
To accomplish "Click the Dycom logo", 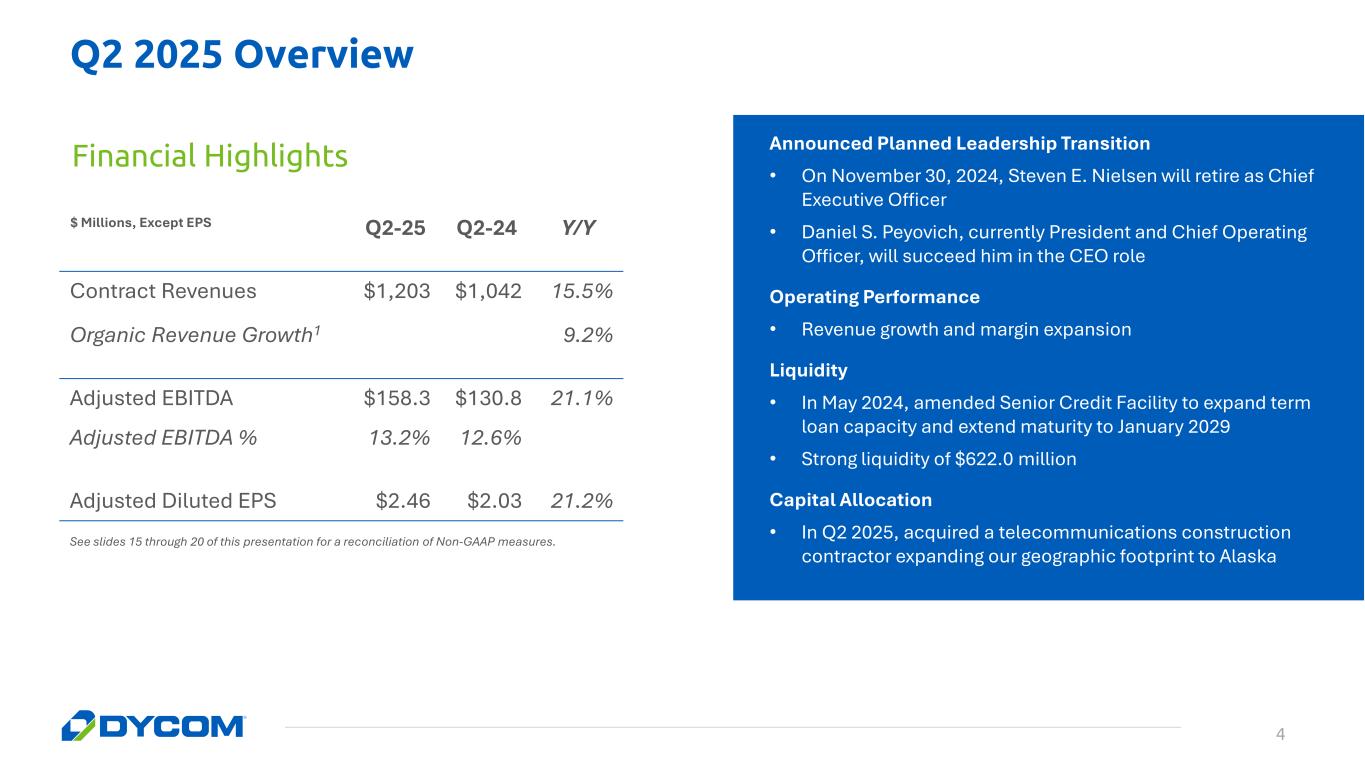I will (153, 725).
